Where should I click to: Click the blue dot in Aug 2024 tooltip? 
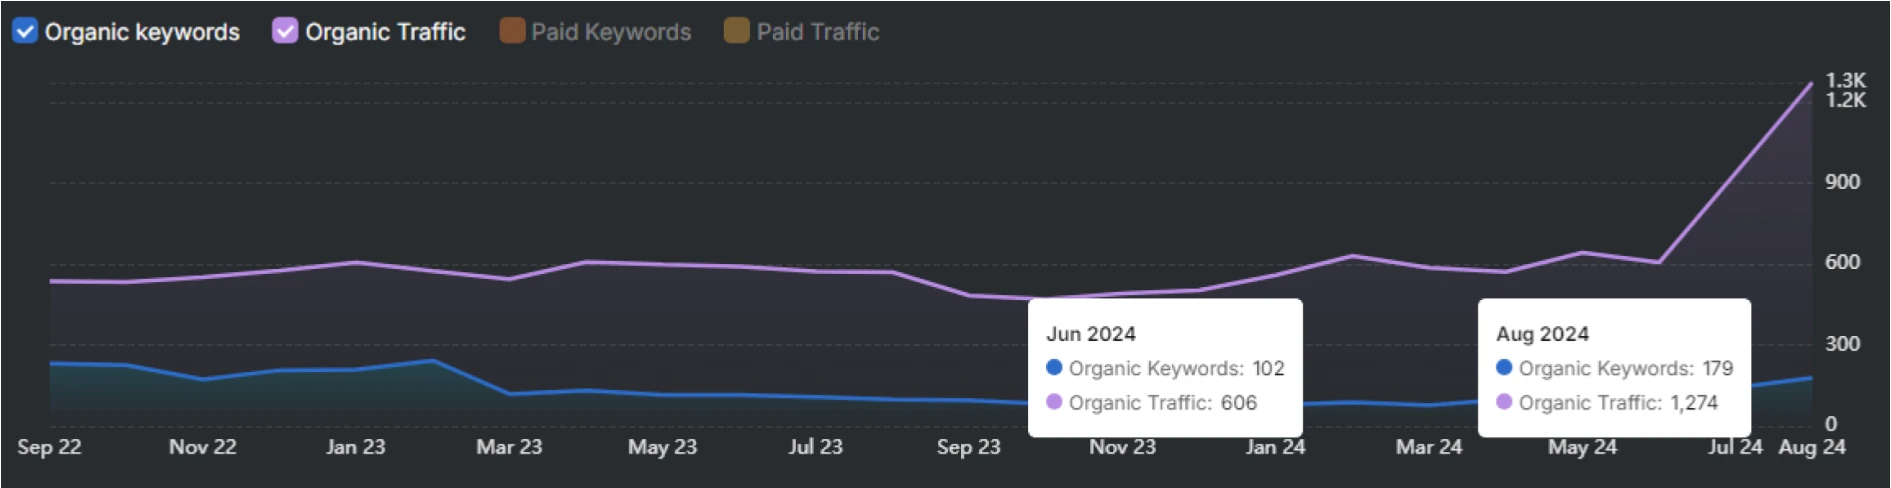[x=1504, y=367]
